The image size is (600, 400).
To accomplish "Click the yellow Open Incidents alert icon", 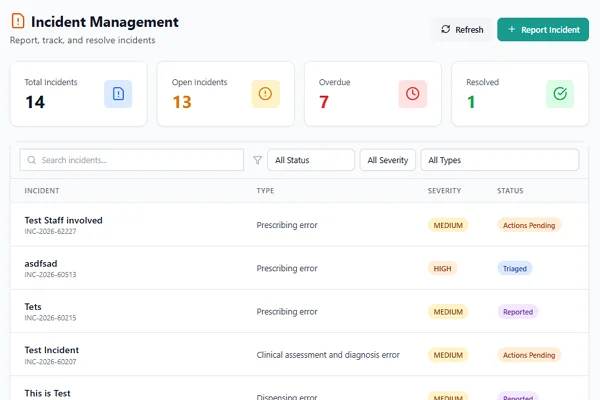I will pyautogui.click(x=265, y=94).
